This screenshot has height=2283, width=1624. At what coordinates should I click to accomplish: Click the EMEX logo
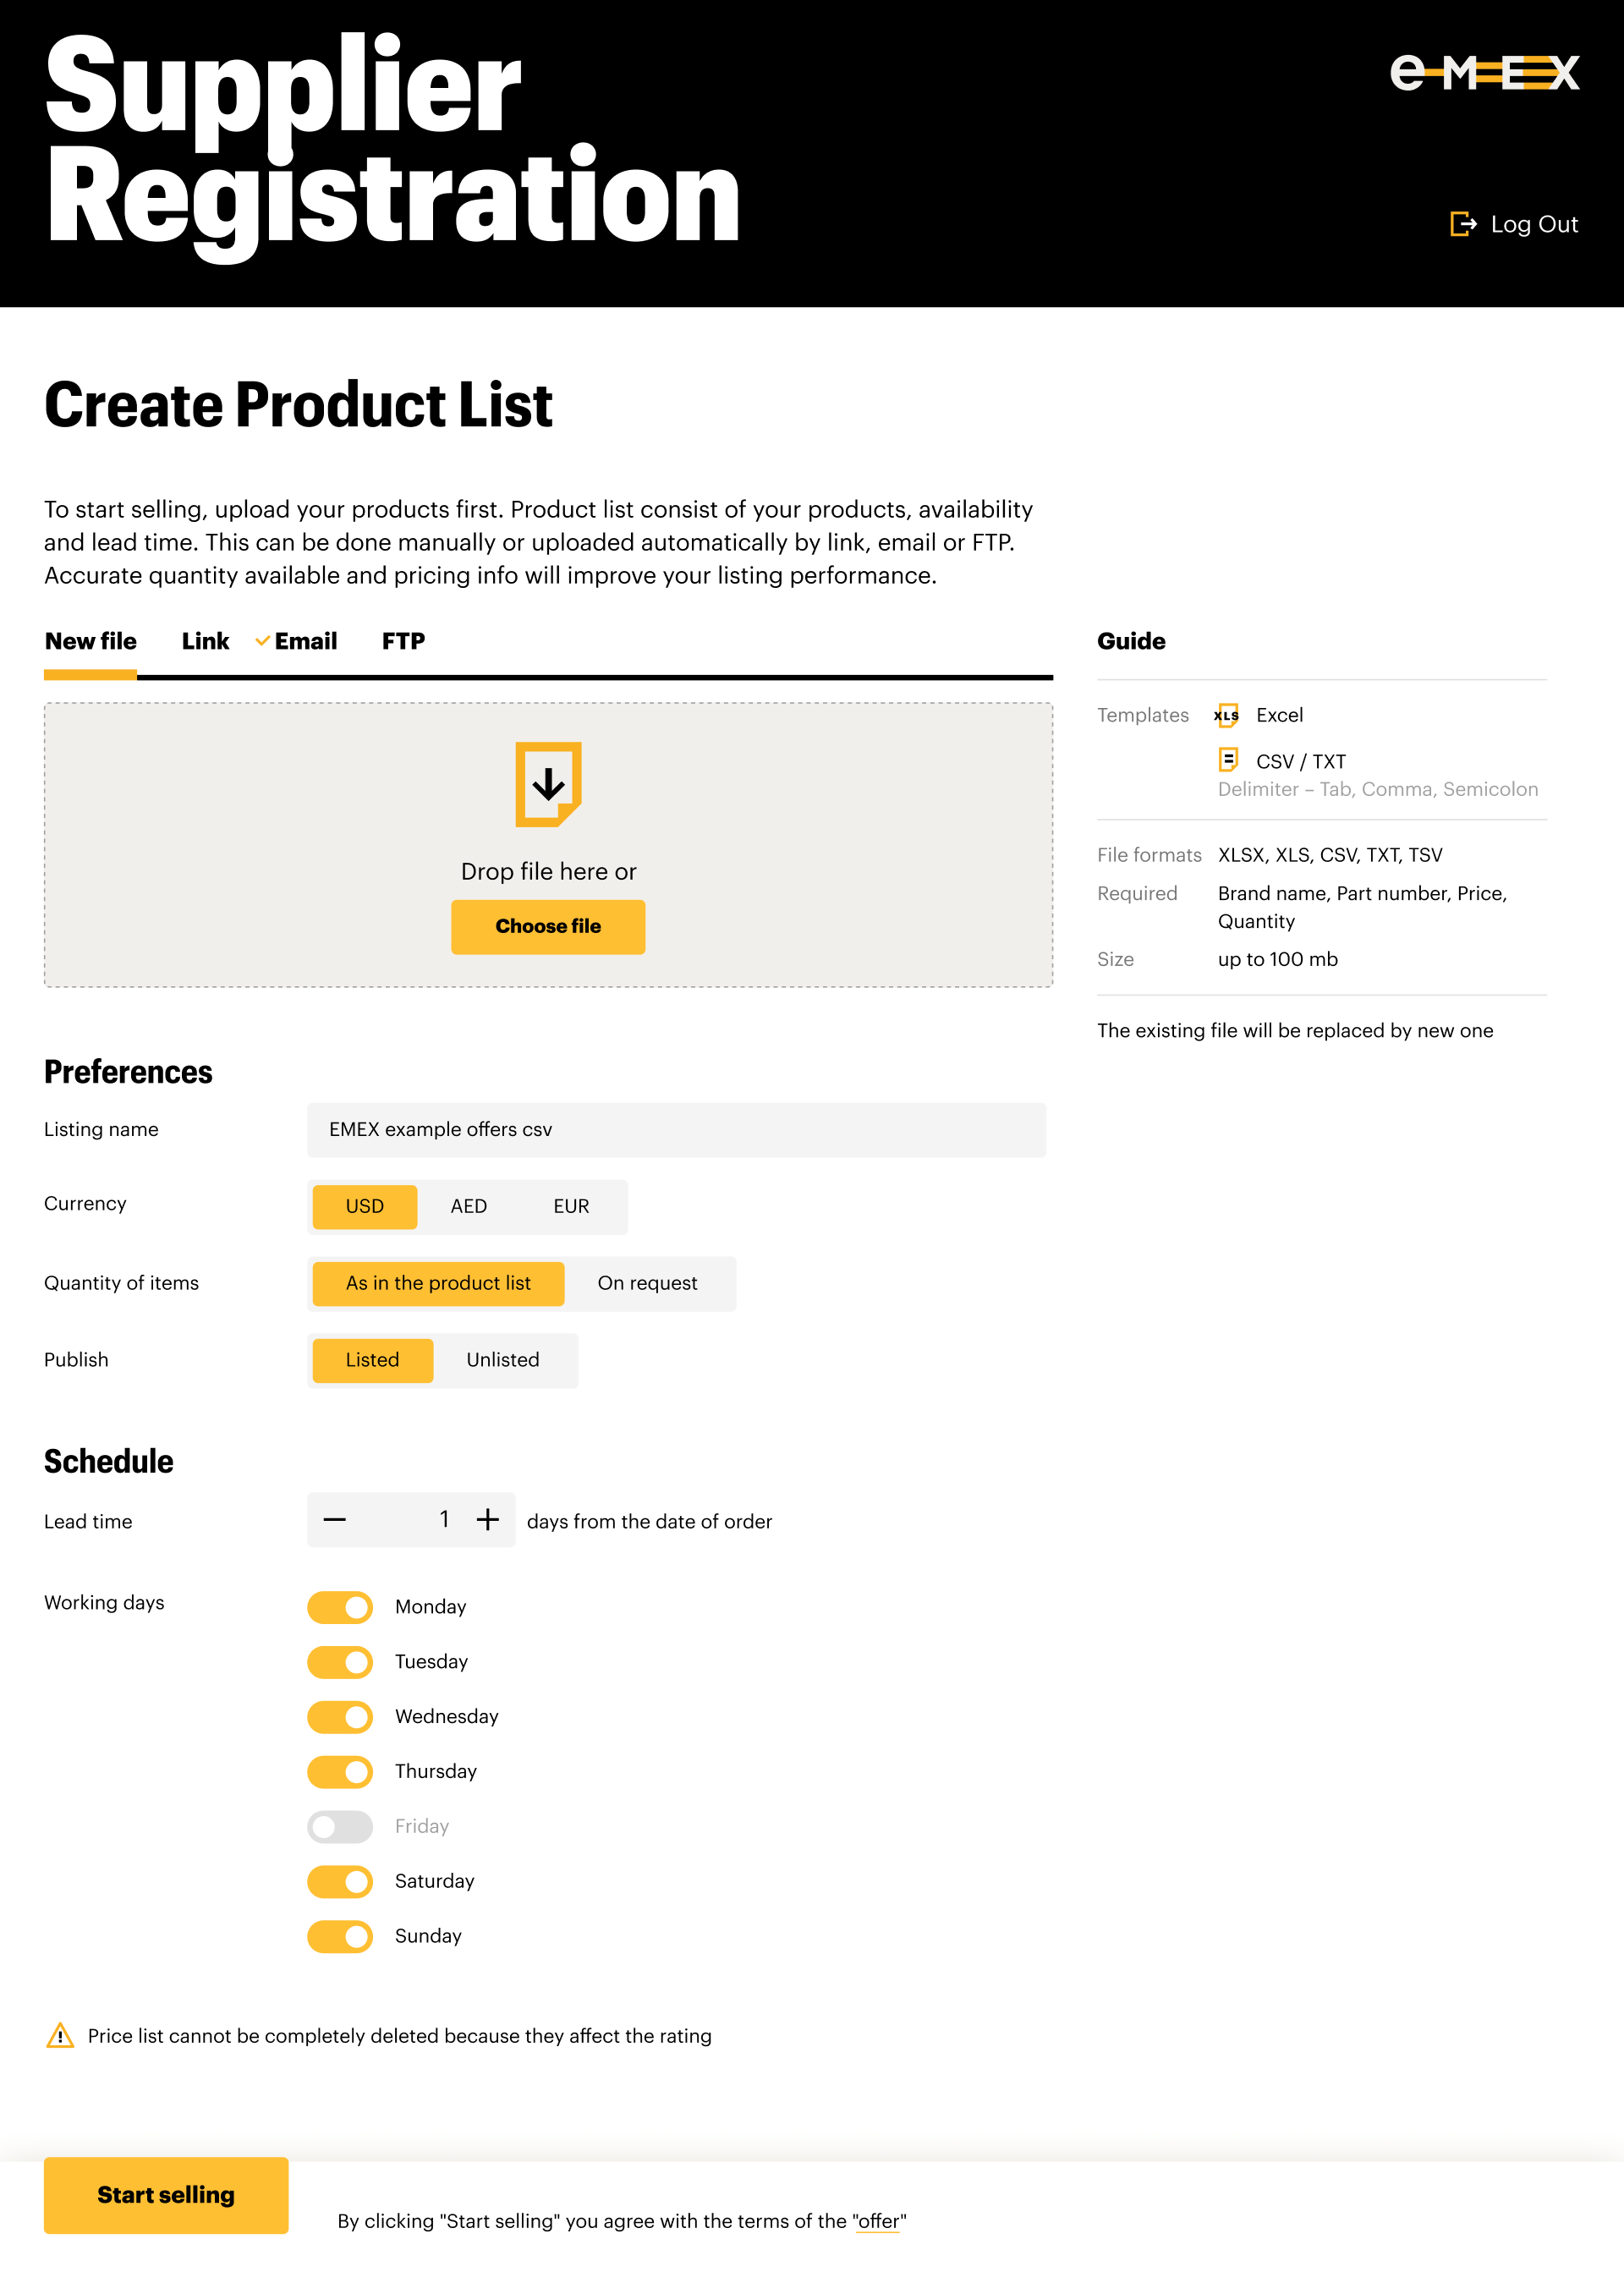[x=1484, y=72]
